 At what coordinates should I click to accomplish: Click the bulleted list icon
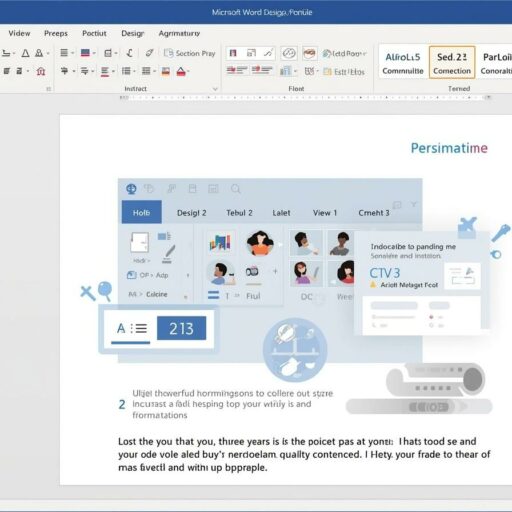(126, 71)
